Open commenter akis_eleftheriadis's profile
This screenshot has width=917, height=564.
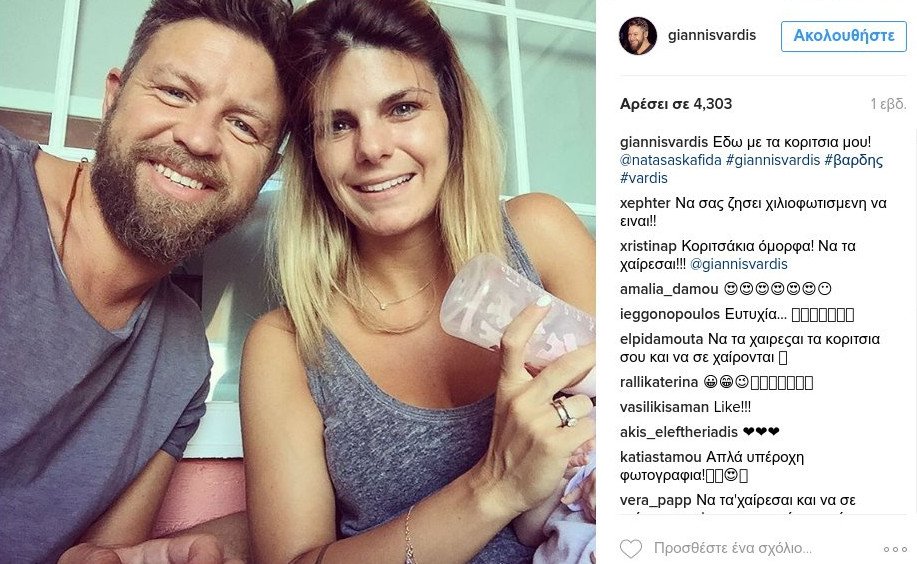[x=678, y=432]
